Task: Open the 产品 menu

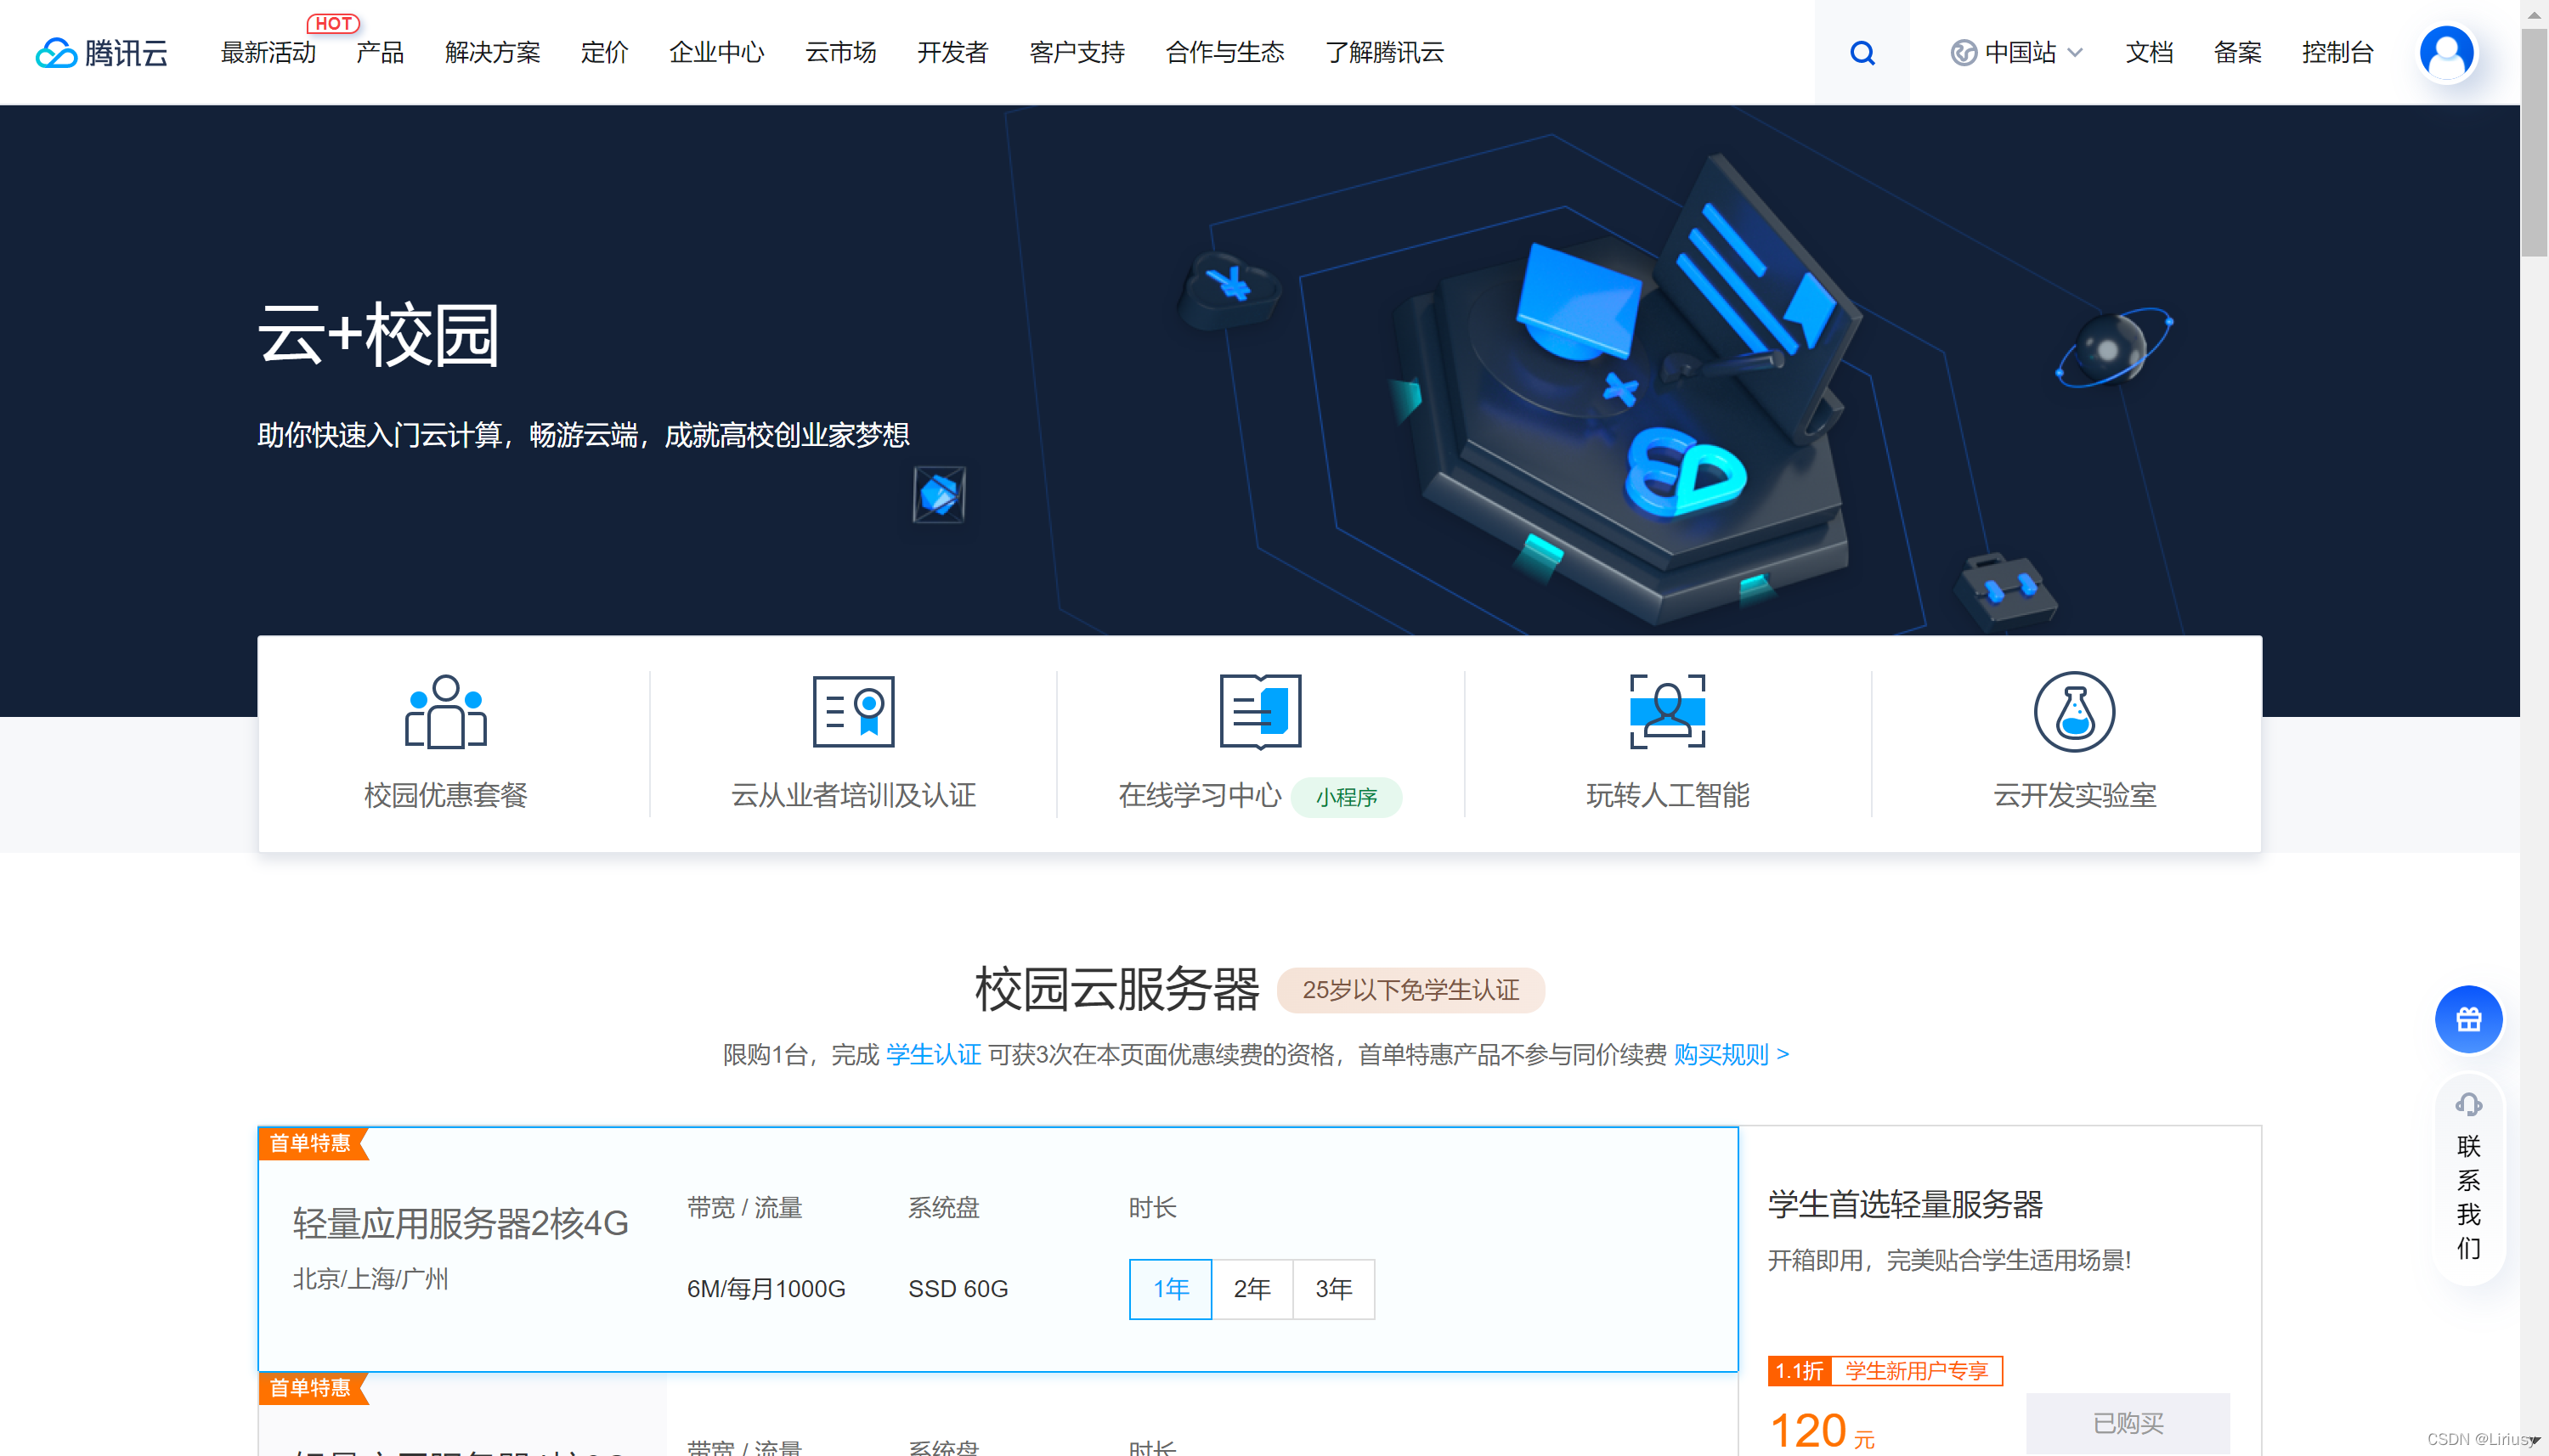Action: (x=380, y=52)
